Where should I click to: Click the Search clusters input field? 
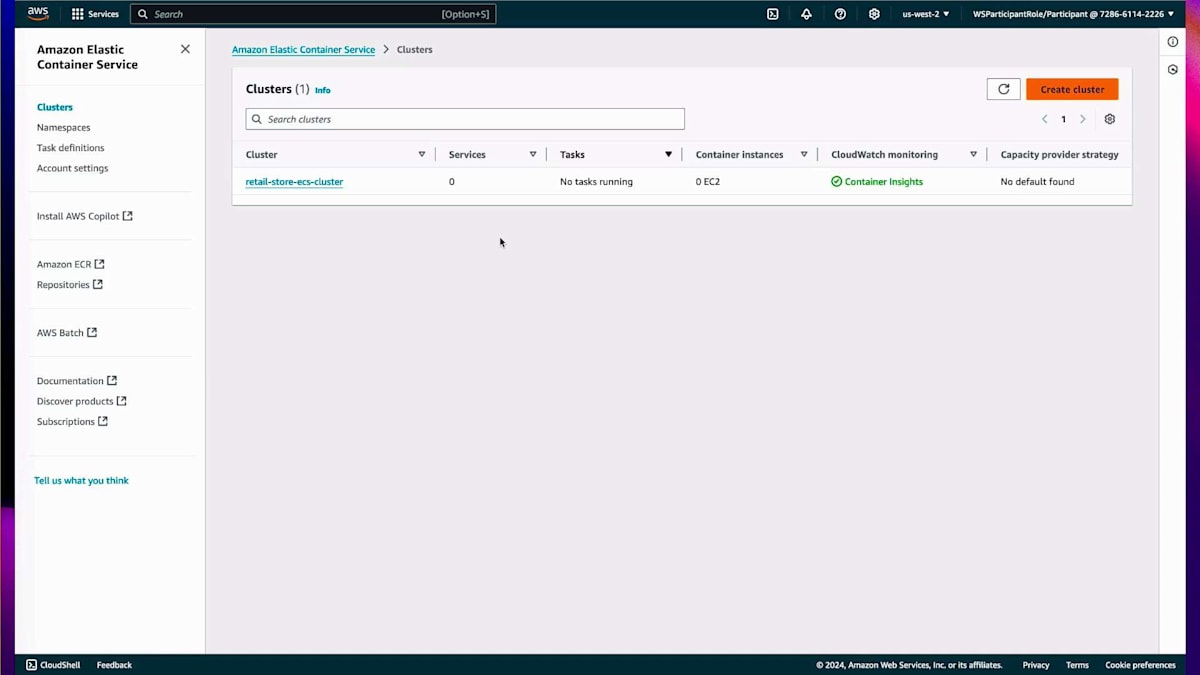465,119
